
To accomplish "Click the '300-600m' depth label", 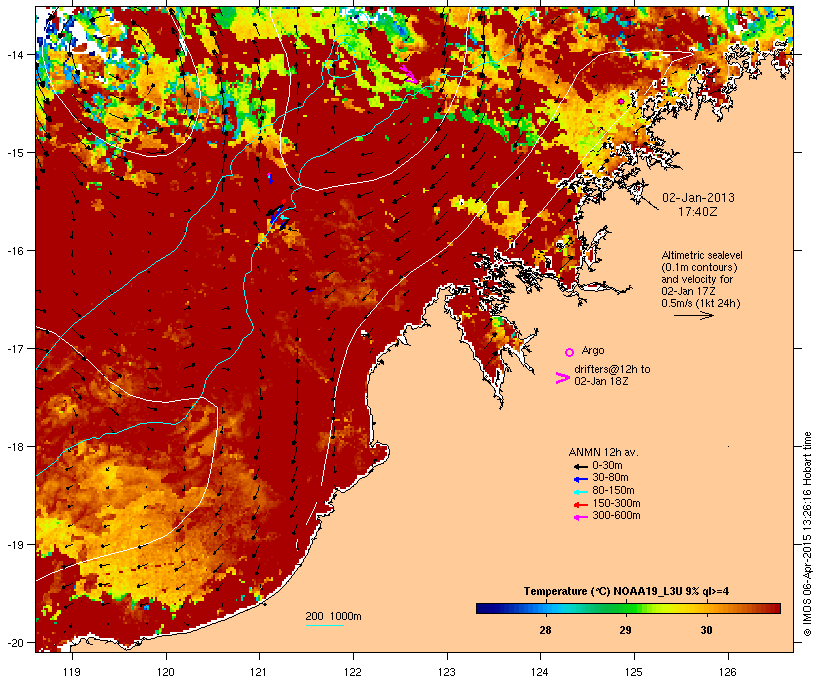I will coord(616,516).
